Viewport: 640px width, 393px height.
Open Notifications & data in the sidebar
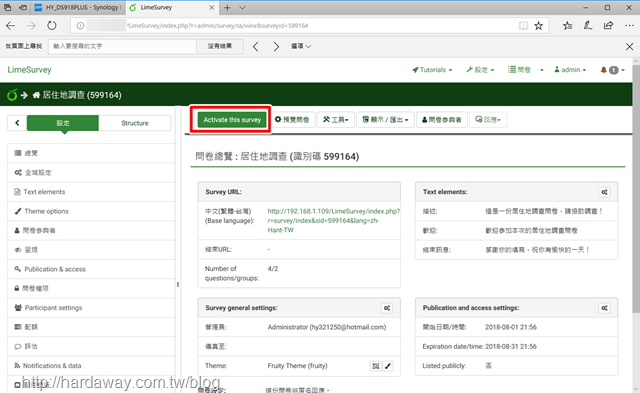tap(91, 366)
